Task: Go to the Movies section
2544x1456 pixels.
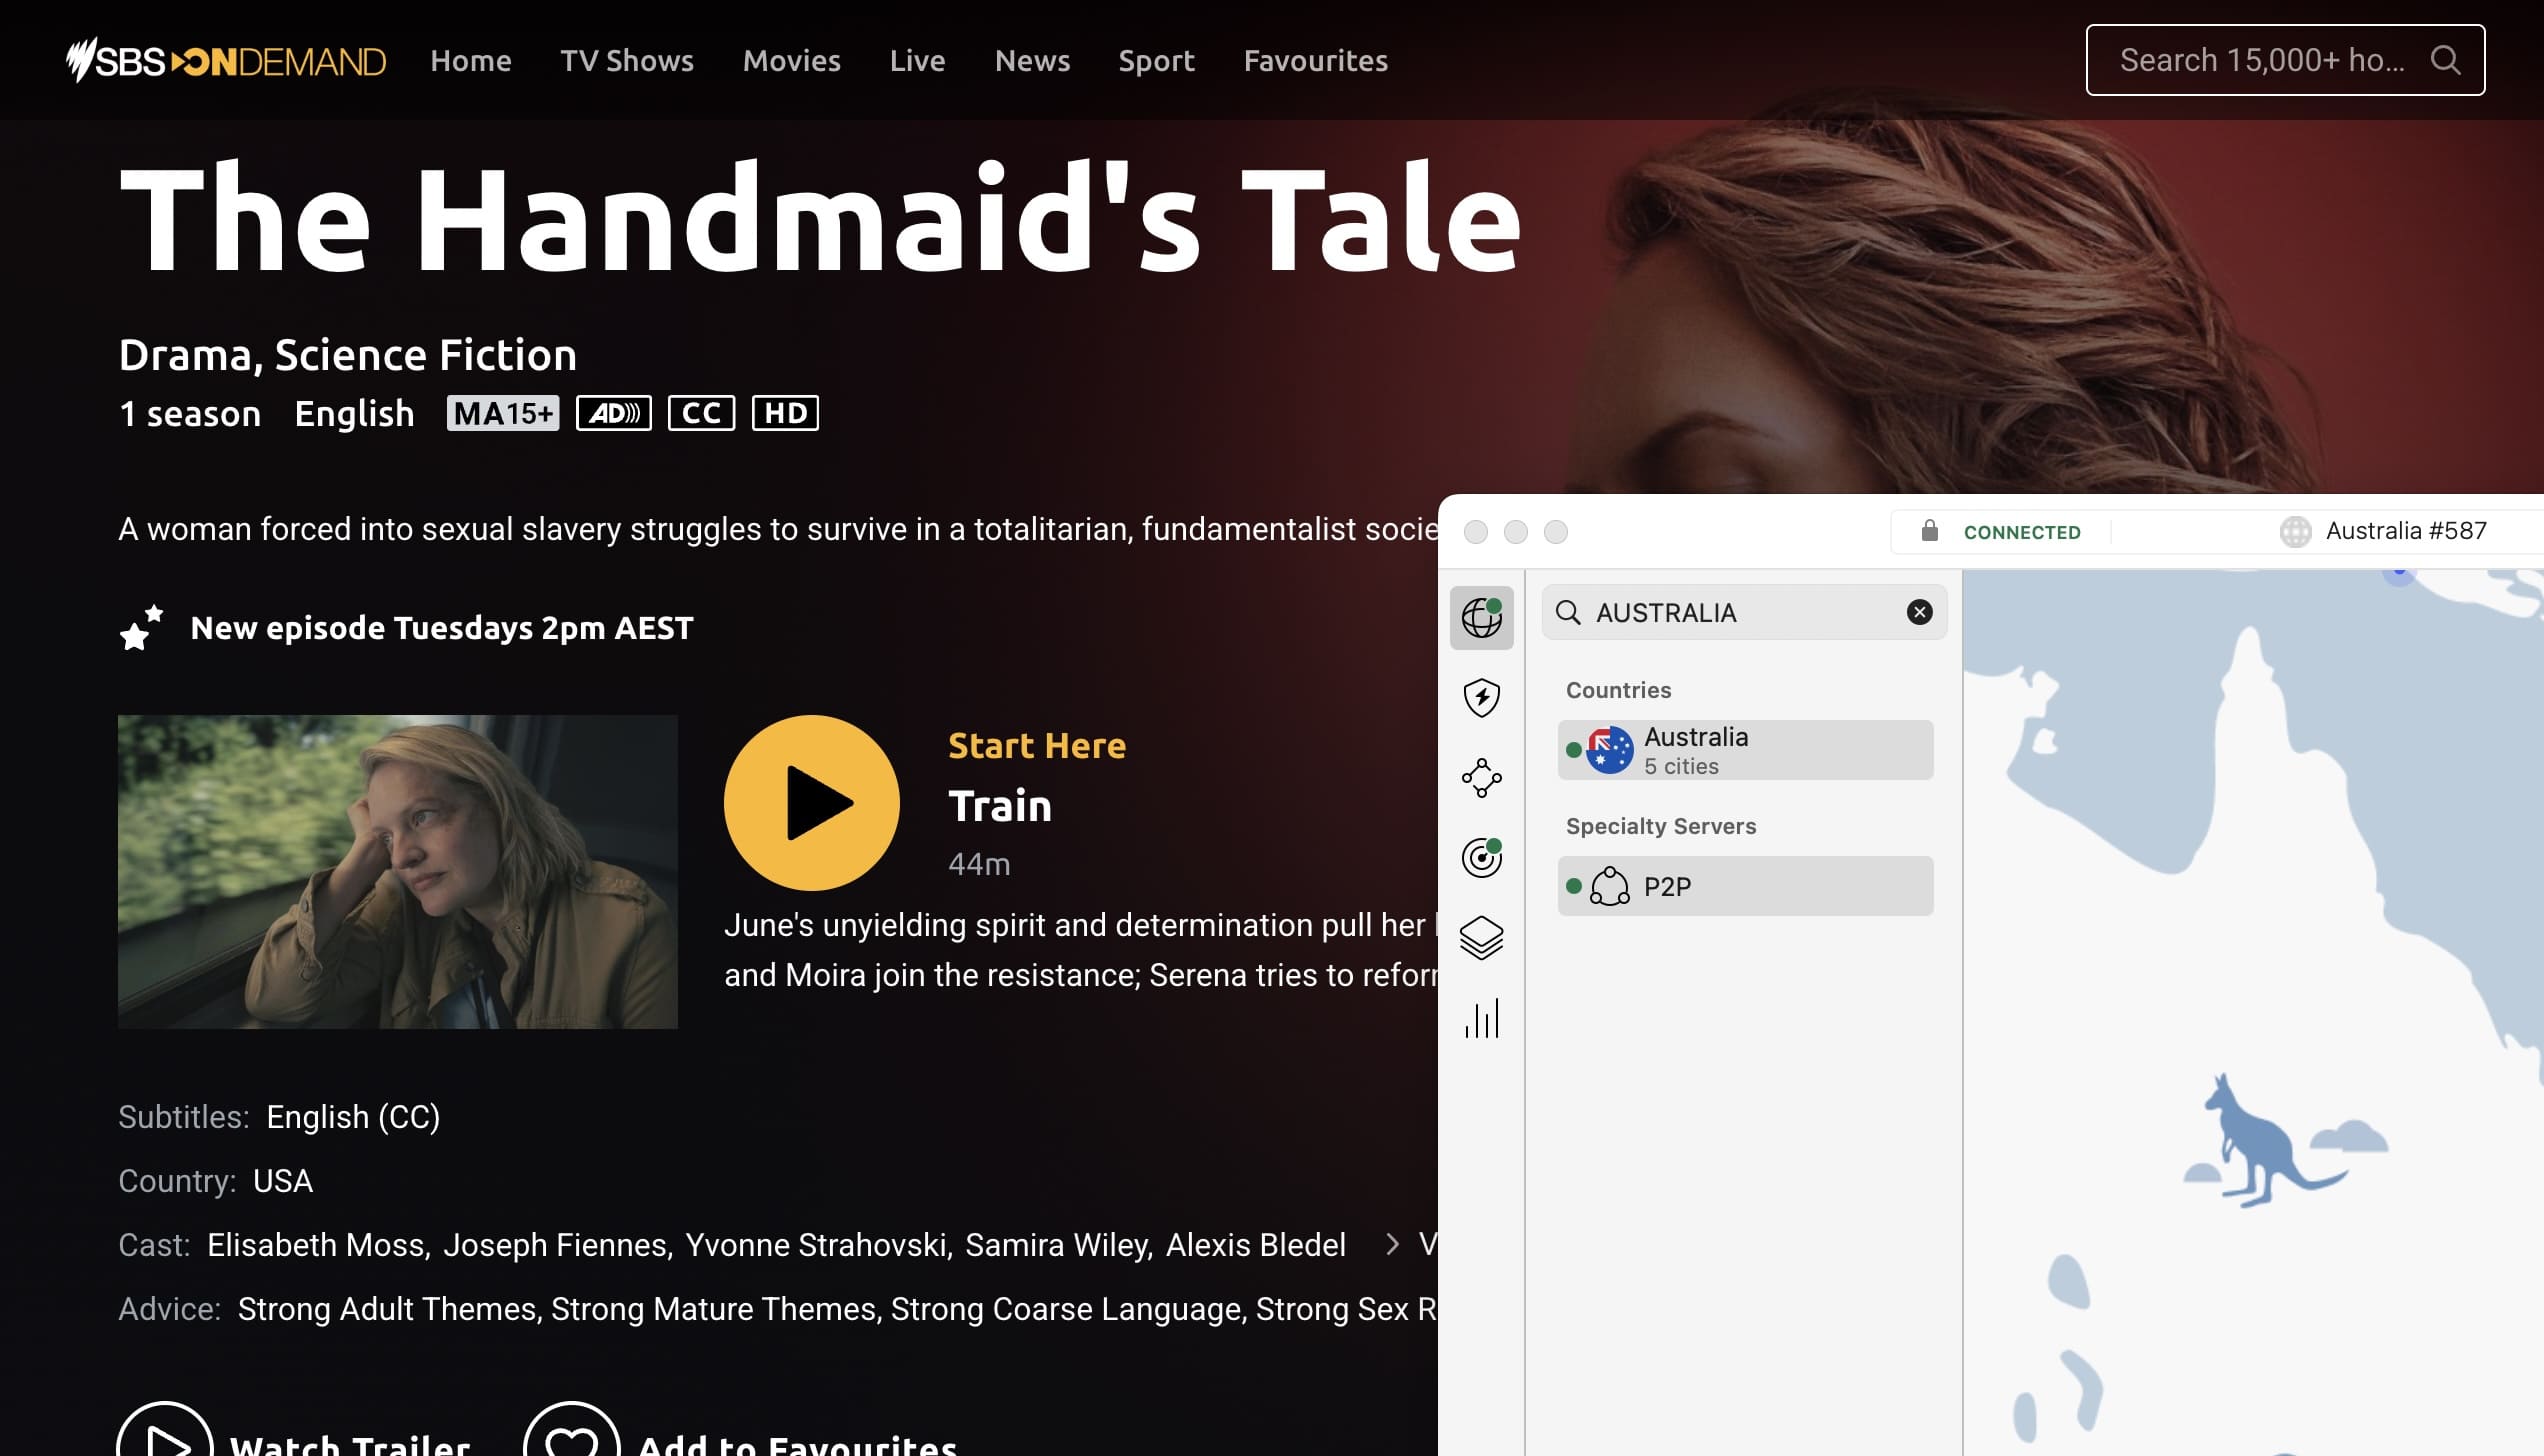Action: [x=791, y=61]
